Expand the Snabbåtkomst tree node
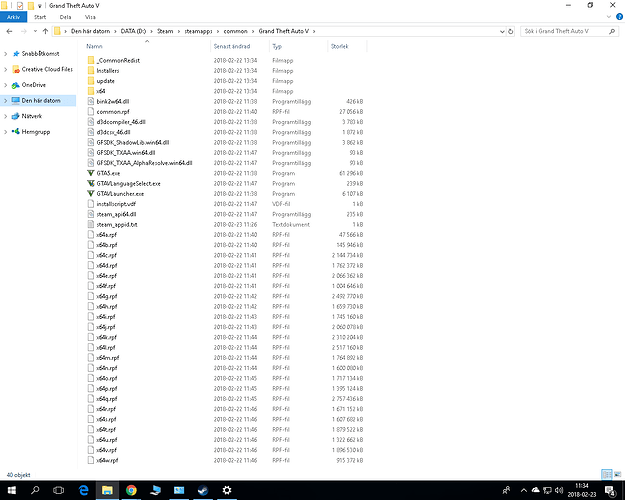 [6, 53]
